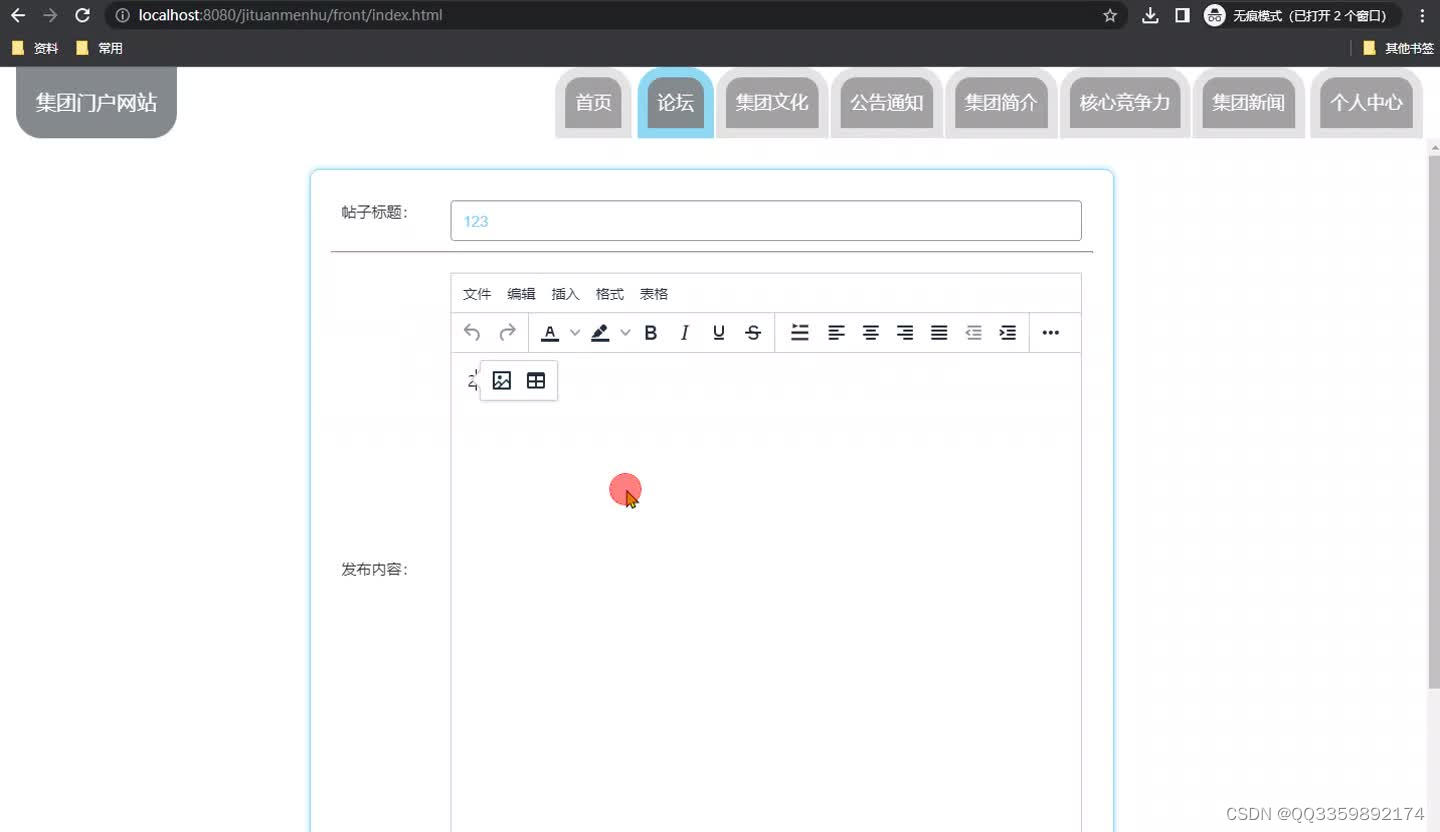Viewport: 1440px width, 832px height.
Task: Select the 论坛 navigation tab
Action: tap(675, 103)
